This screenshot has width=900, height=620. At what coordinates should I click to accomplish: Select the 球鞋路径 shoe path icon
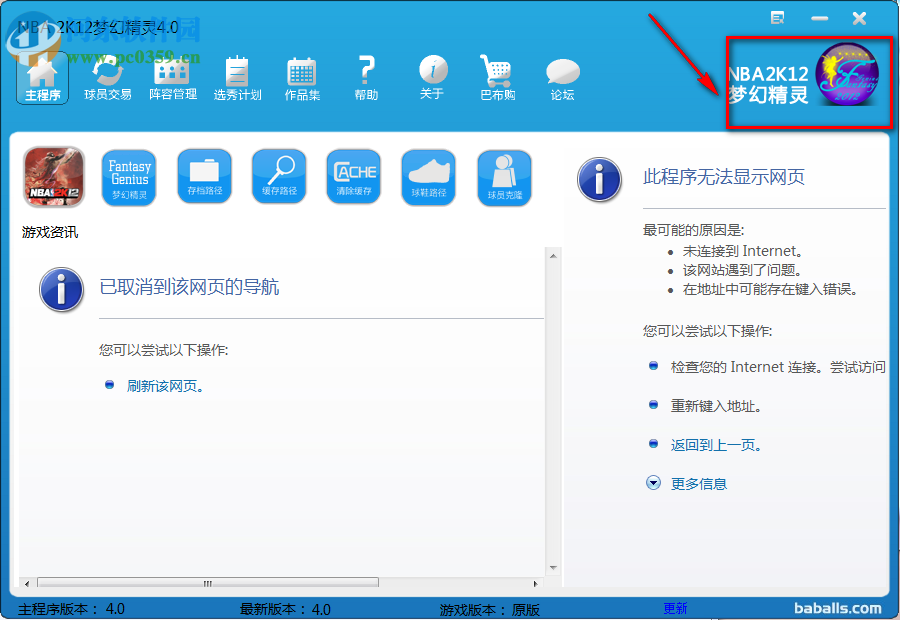[429, 178]
